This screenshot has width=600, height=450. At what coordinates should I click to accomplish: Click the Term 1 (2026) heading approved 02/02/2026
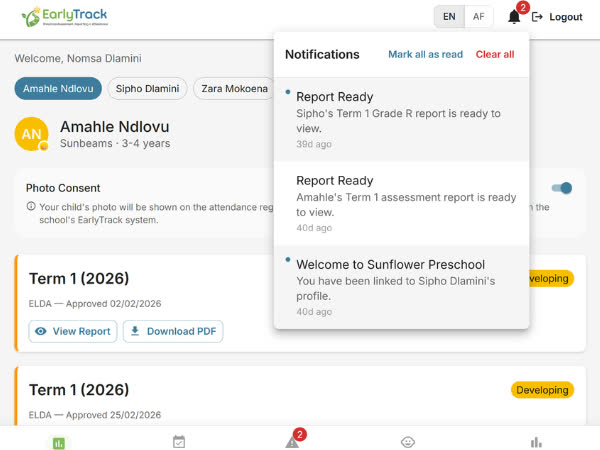pyautogui.click(x=79, y=279)
